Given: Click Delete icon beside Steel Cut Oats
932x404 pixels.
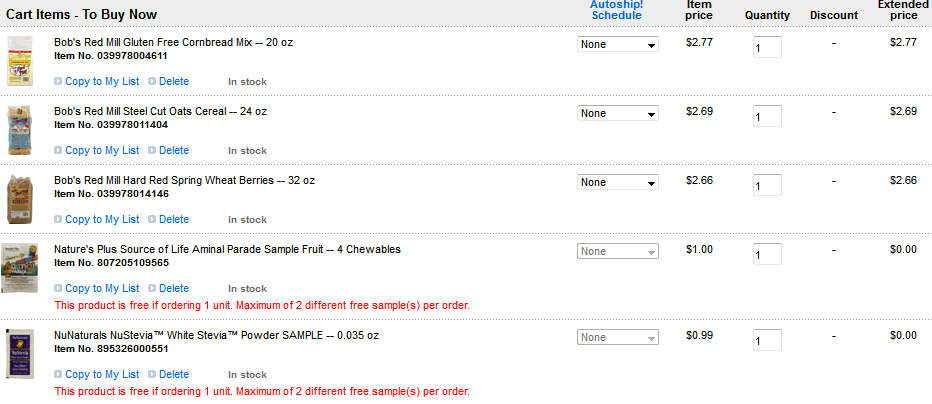Looking at the screenshot, I should [152, 151].
